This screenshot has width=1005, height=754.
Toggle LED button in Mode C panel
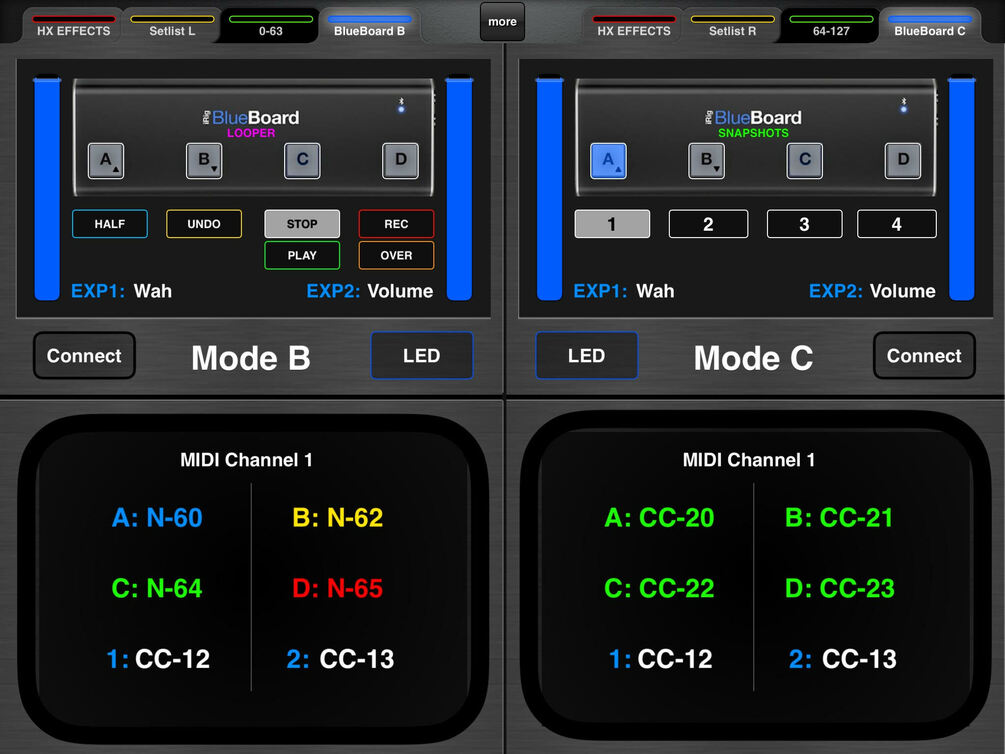click(586, 355)
